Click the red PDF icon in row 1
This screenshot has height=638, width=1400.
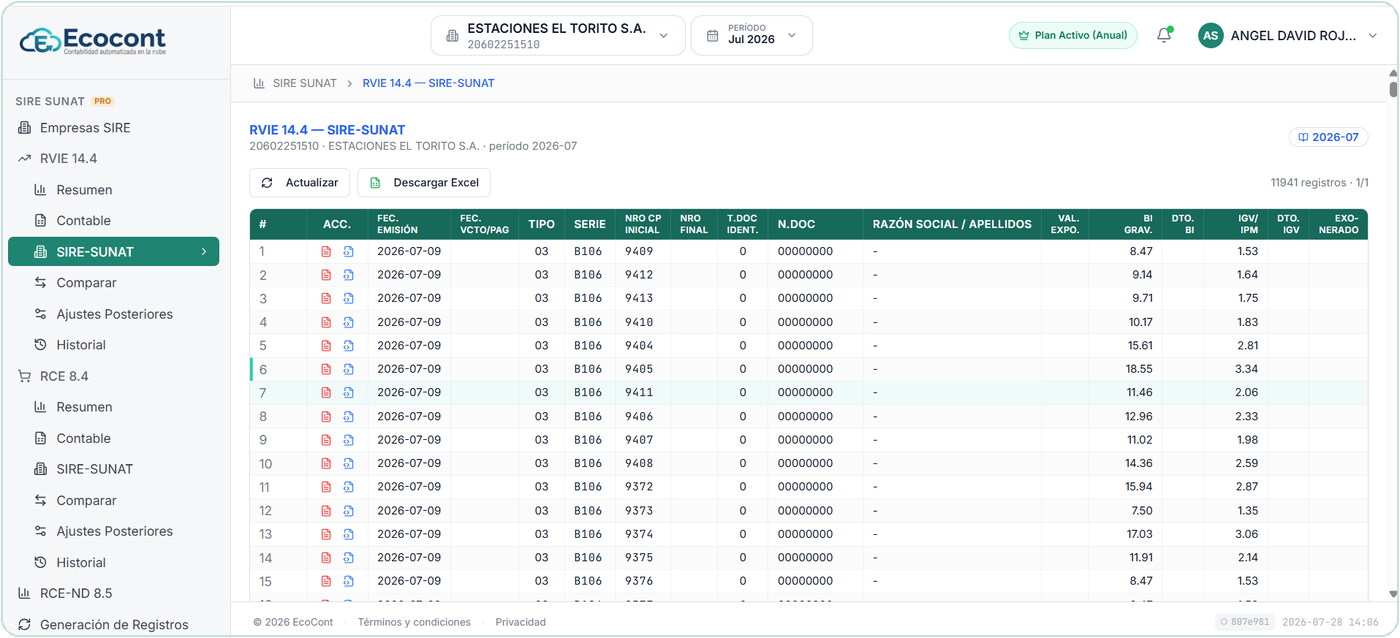pyautogui.click(x=326, y=251)
